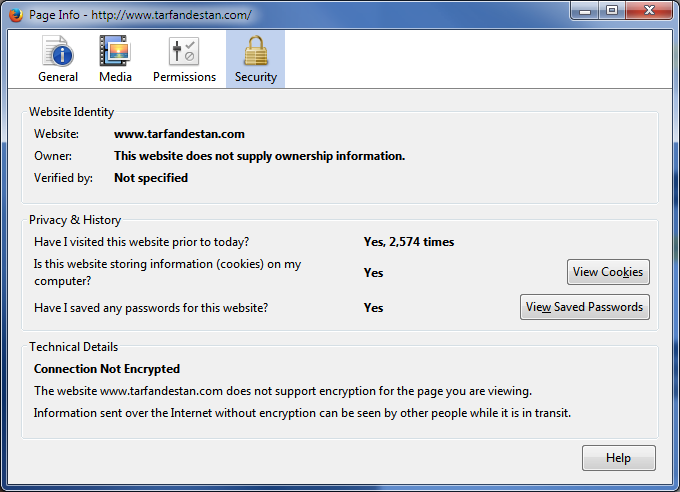
Task: Click the Firefox logo in the title bar
Action: pos(15,15)
